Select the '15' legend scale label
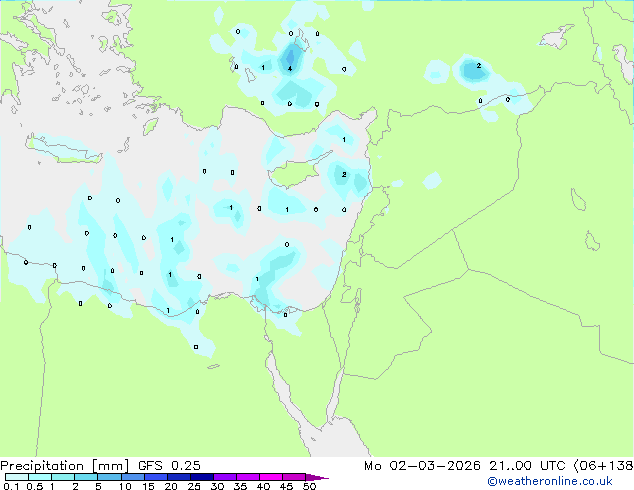The image size is (634, 490). [148, 486]
